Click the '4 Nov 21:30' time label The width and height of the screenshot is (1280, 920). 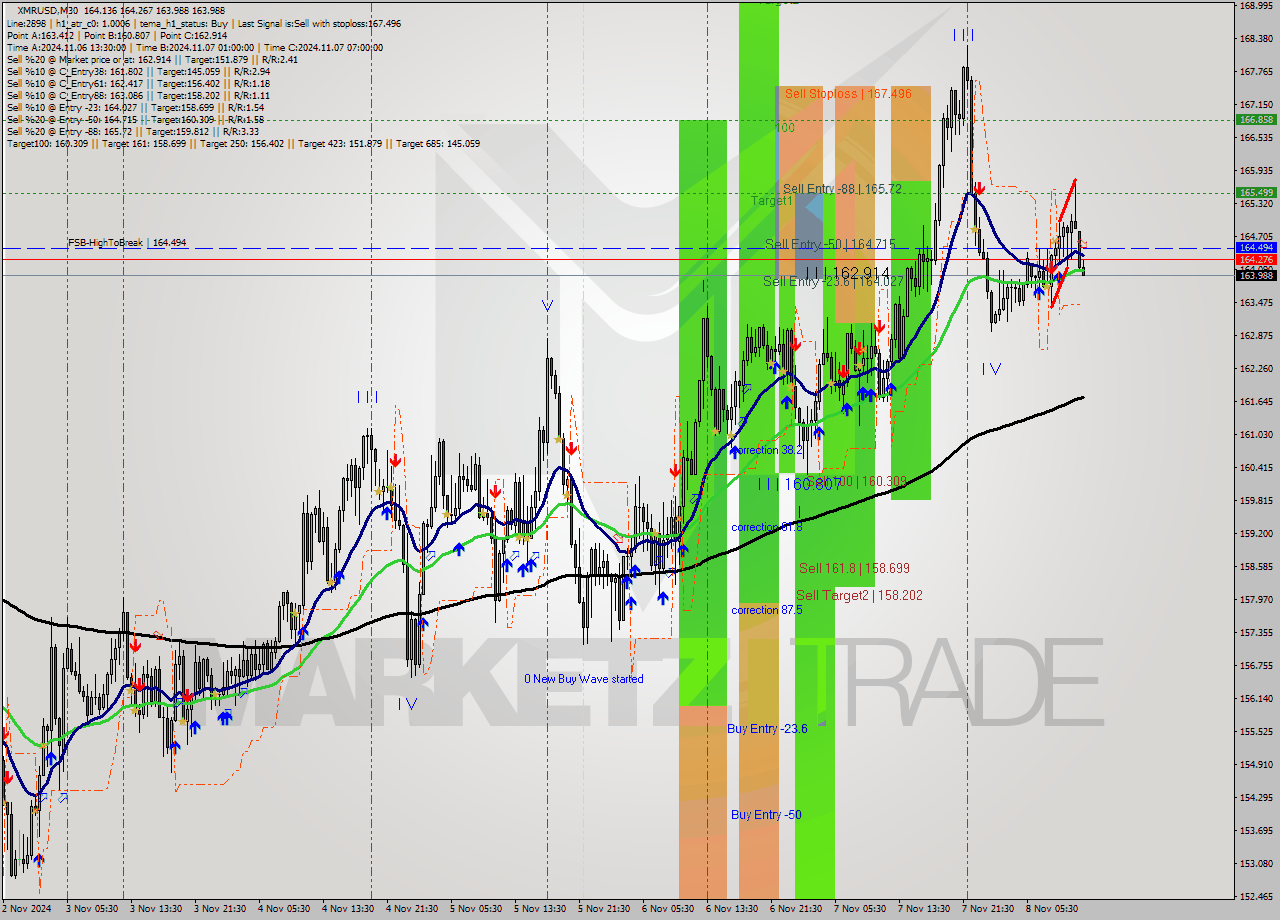pos(412,909)
